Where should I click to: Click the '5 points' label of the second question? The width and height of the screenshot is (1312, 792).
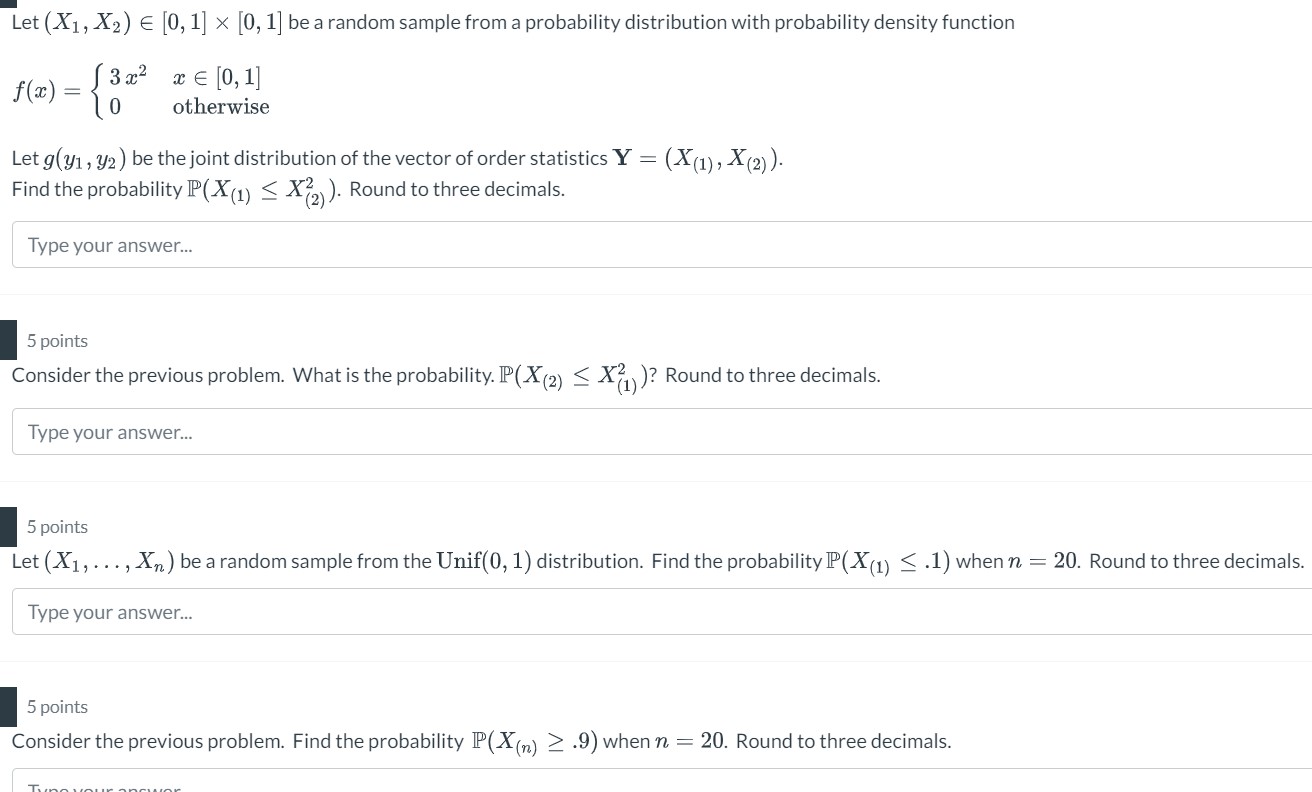point(57,341)
